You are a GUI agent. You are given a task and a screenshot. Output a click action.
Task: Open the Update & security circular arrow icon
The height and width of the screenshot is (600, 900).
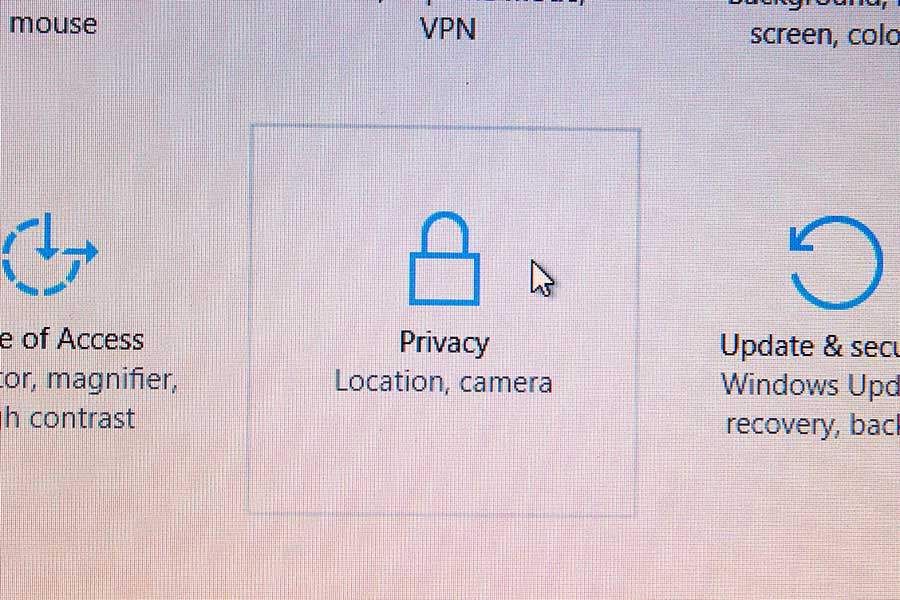836,262
